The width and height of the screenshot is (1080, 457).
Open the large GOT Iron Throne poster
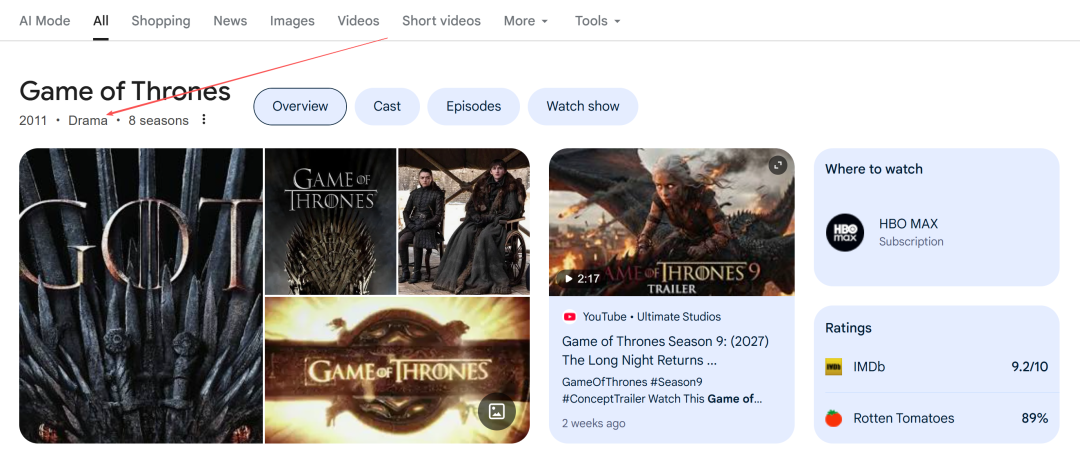pyautogui.click(x=141, y=296)
